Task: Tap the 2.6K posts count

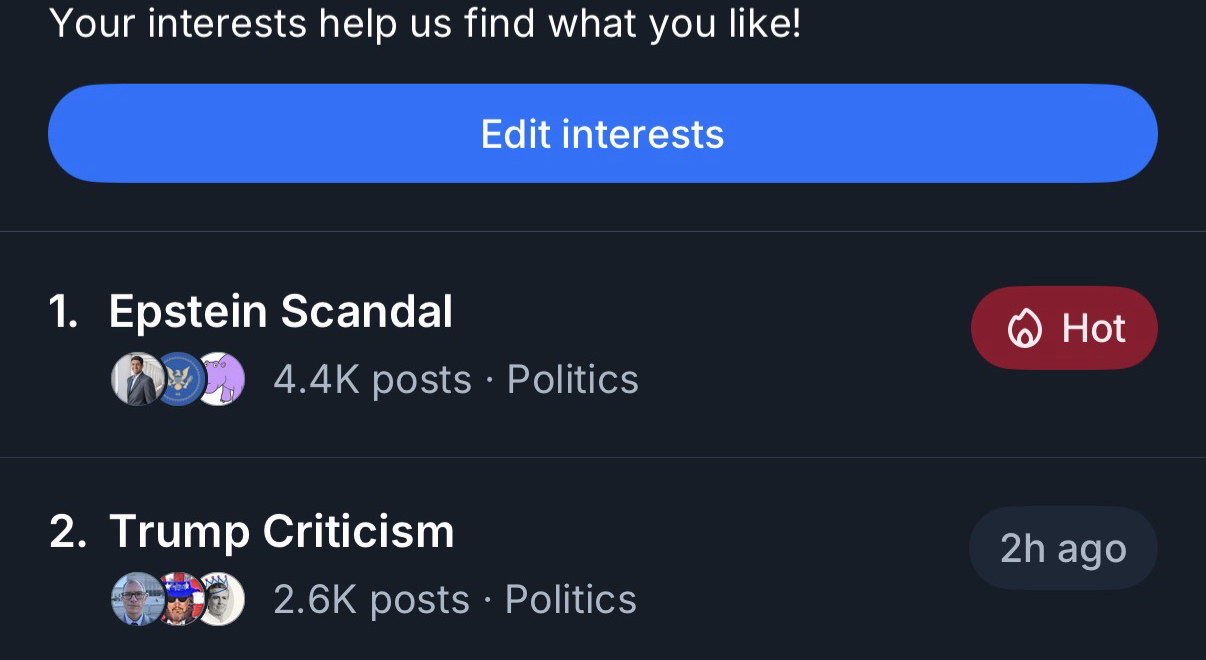Action: coord(371,600)
